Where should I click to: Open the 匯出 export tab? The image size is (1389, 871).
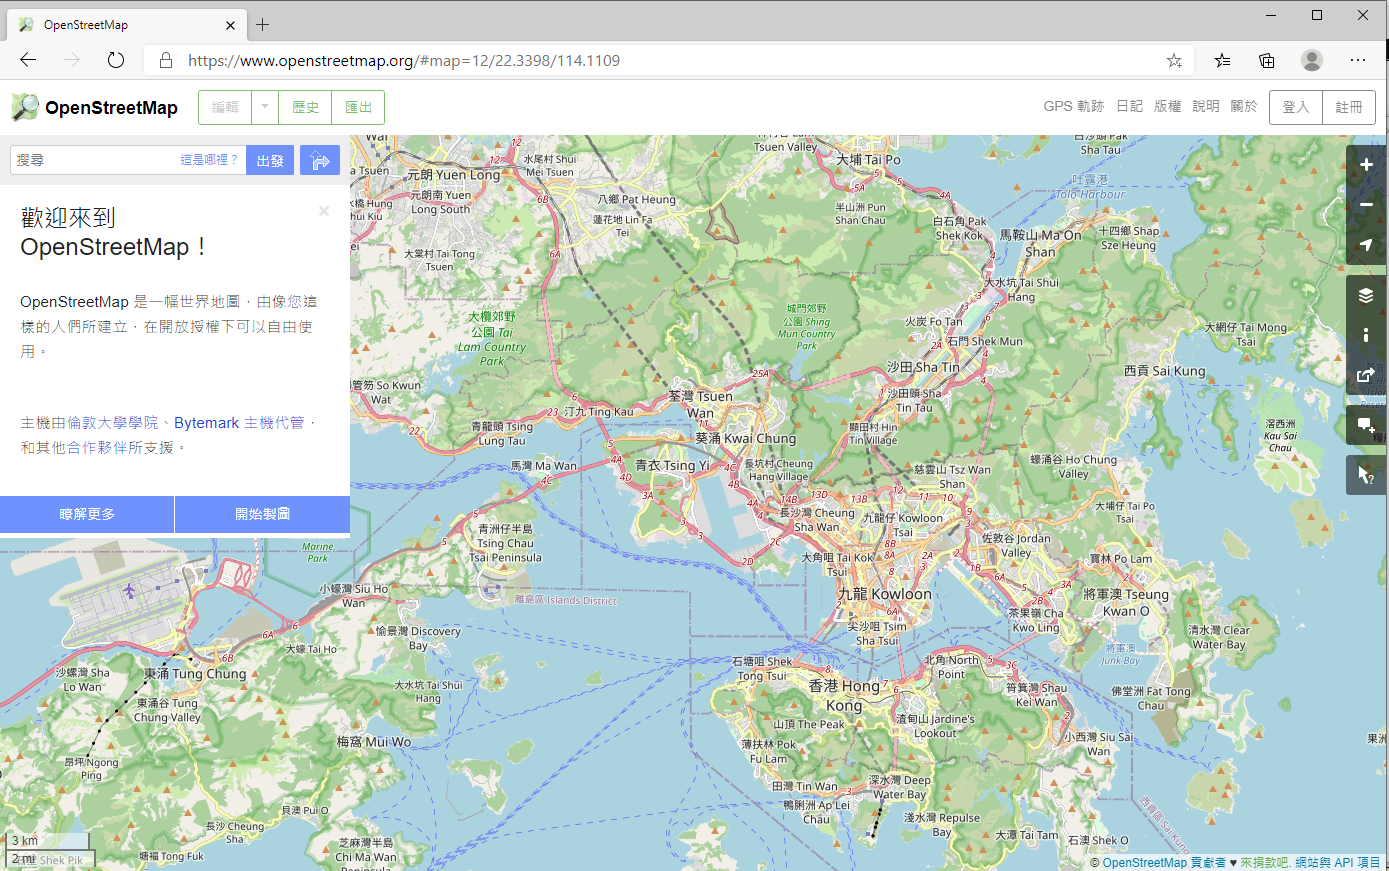pyautogui.click(x=358, y=107)
